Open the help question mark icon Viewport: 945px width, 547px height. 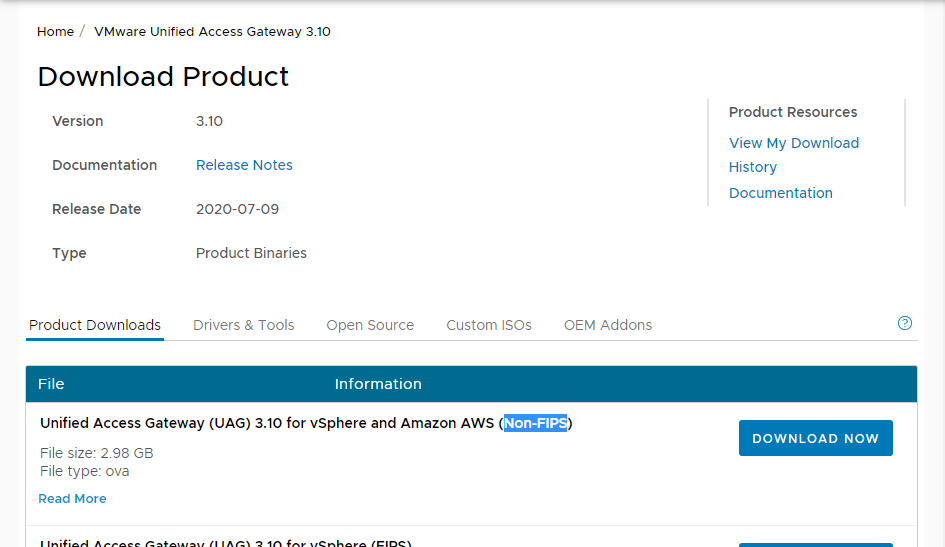coord(905,323)
